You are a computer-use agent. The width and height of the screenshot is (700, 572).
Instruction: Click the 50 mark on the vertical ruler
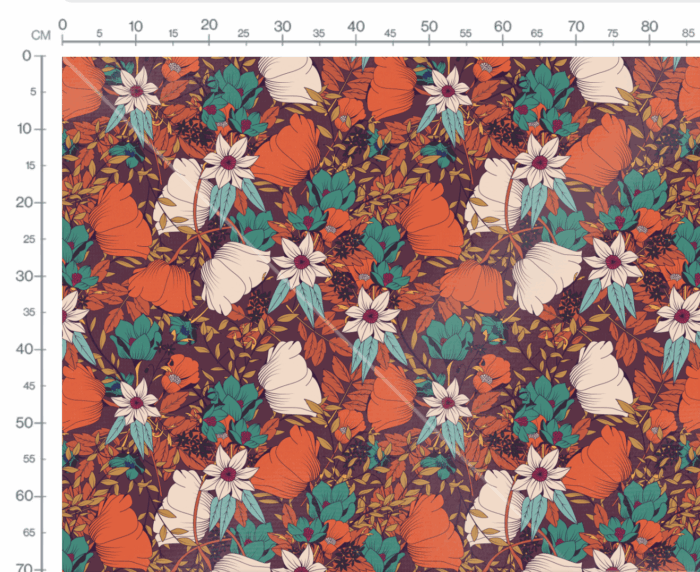tap(24, 422)
